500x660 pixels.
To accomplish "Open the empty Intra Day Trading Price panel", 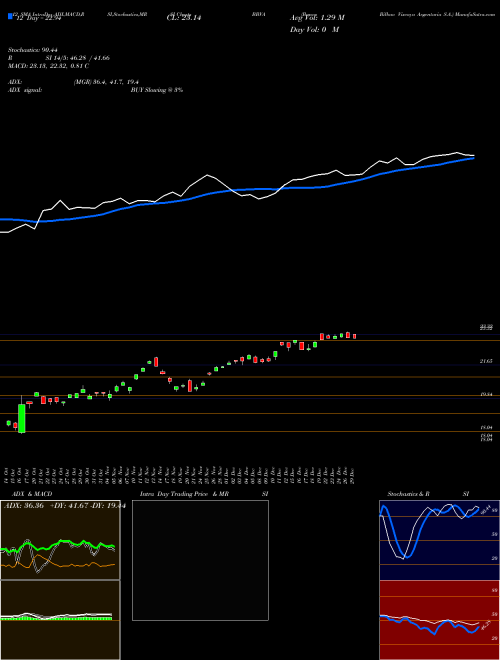I will click(x=200, y=560).
